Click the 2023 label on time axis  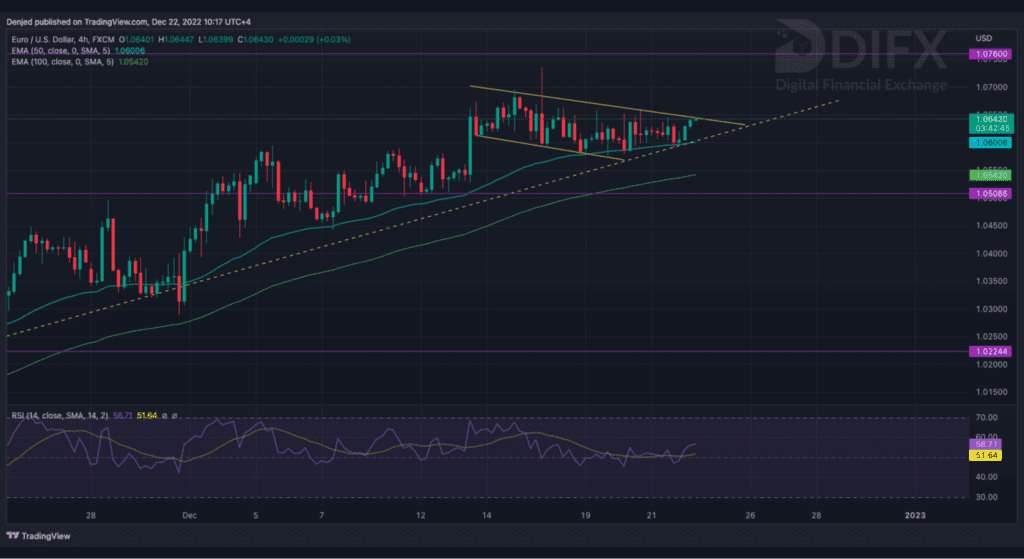click(x=915, y=516)
